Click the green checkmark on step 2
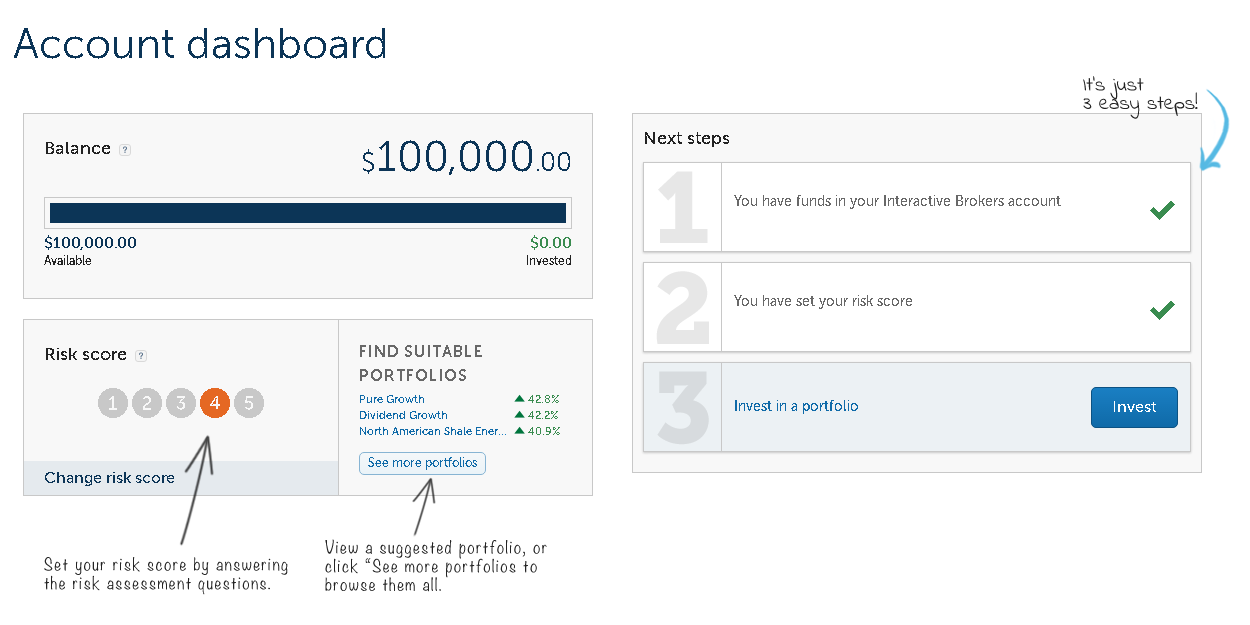The height and width of the screenshot is (625, 1250). coord(1162,310)
